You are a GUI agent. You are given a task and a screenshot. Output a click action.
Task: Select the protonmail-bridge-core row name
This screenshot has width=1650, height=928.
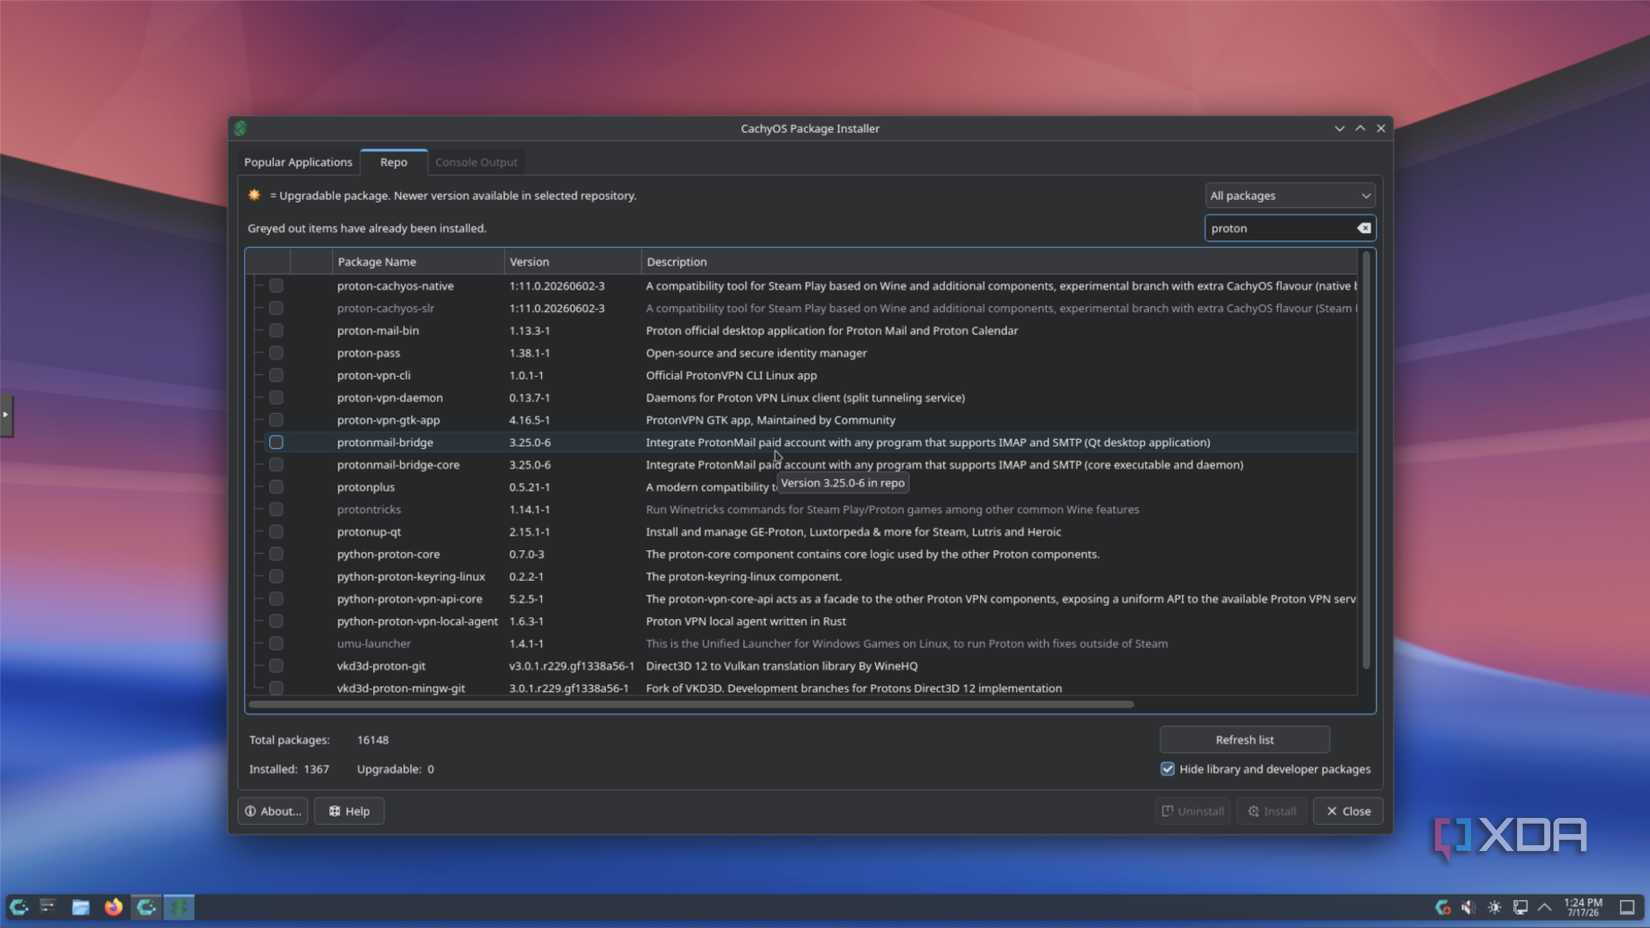point(398,465)
